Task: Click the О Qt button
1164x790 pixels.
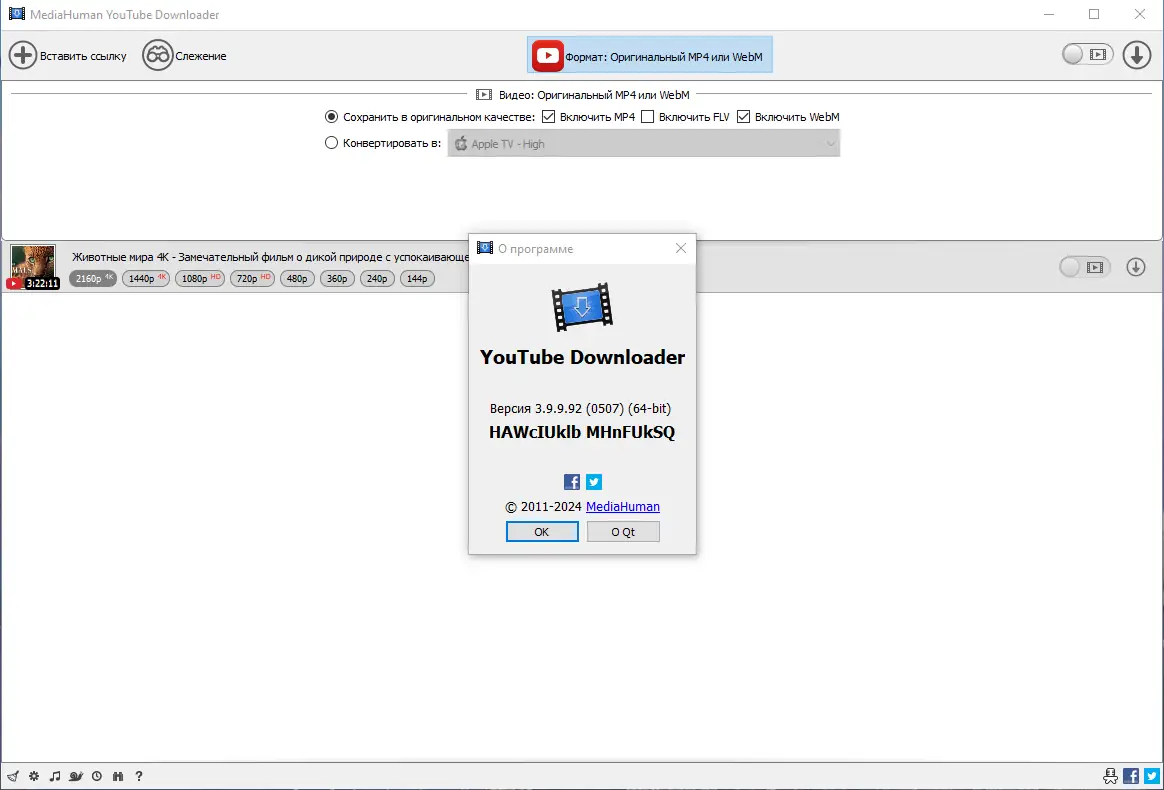Action: click(623, 532)
